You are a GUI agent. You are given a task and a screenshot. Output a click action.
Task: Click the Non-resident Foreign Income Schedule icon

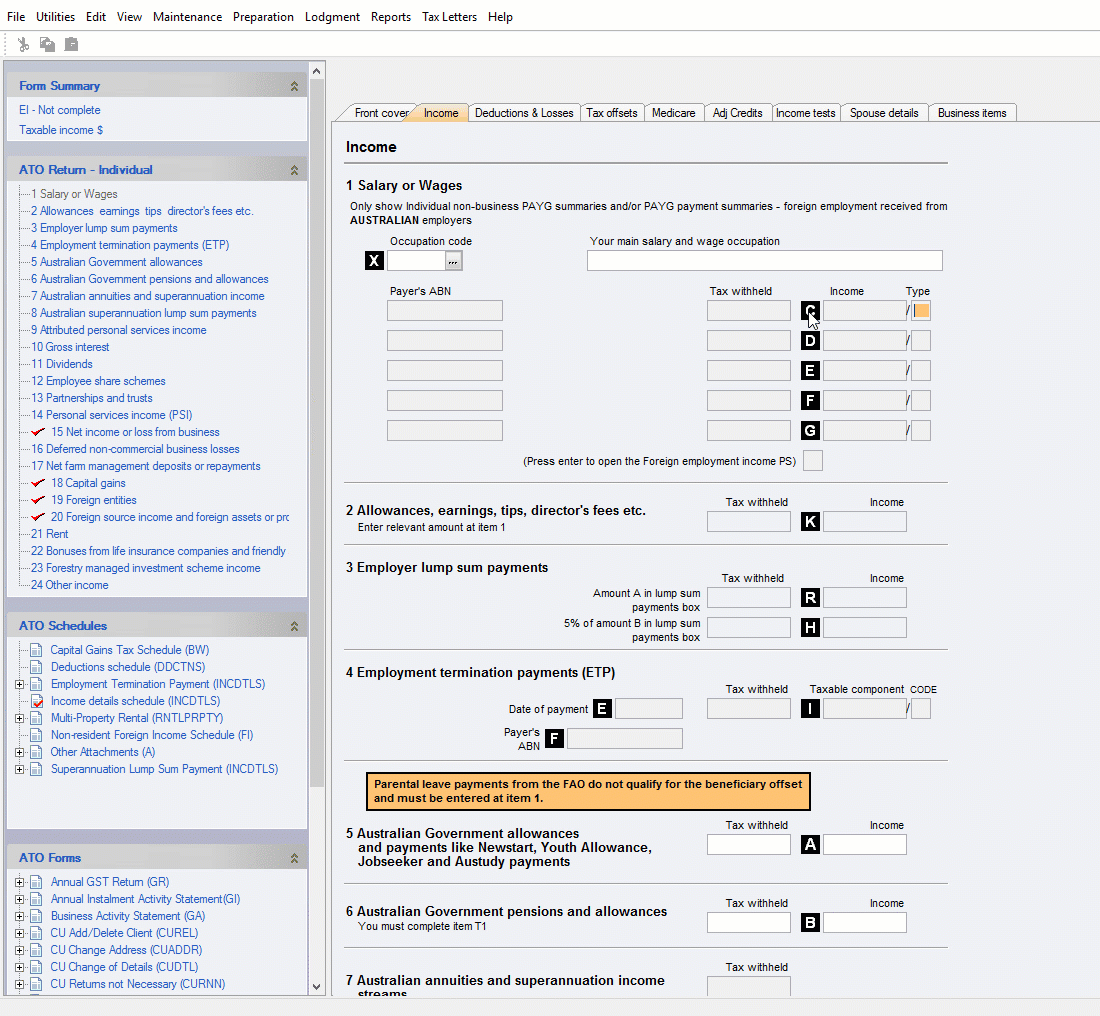(x=36, y=735)
